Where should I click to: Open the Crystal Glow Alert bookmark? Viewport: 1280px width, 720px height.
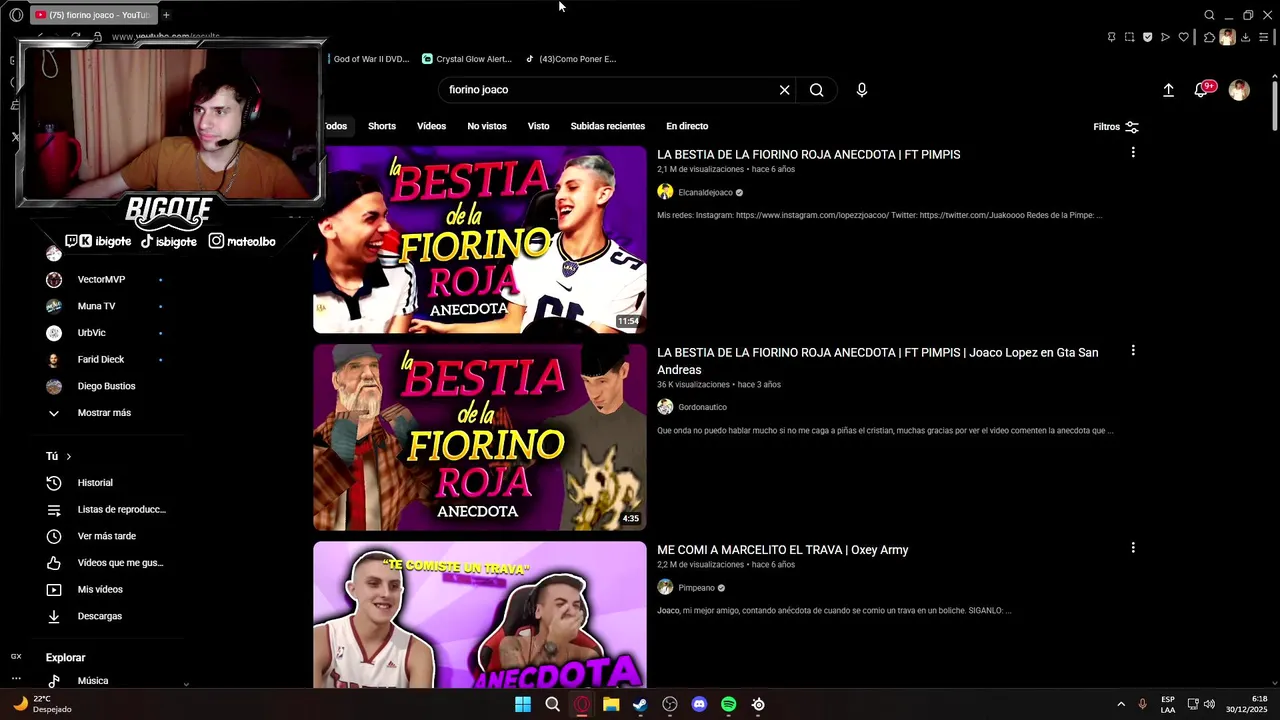coord(467,59)
